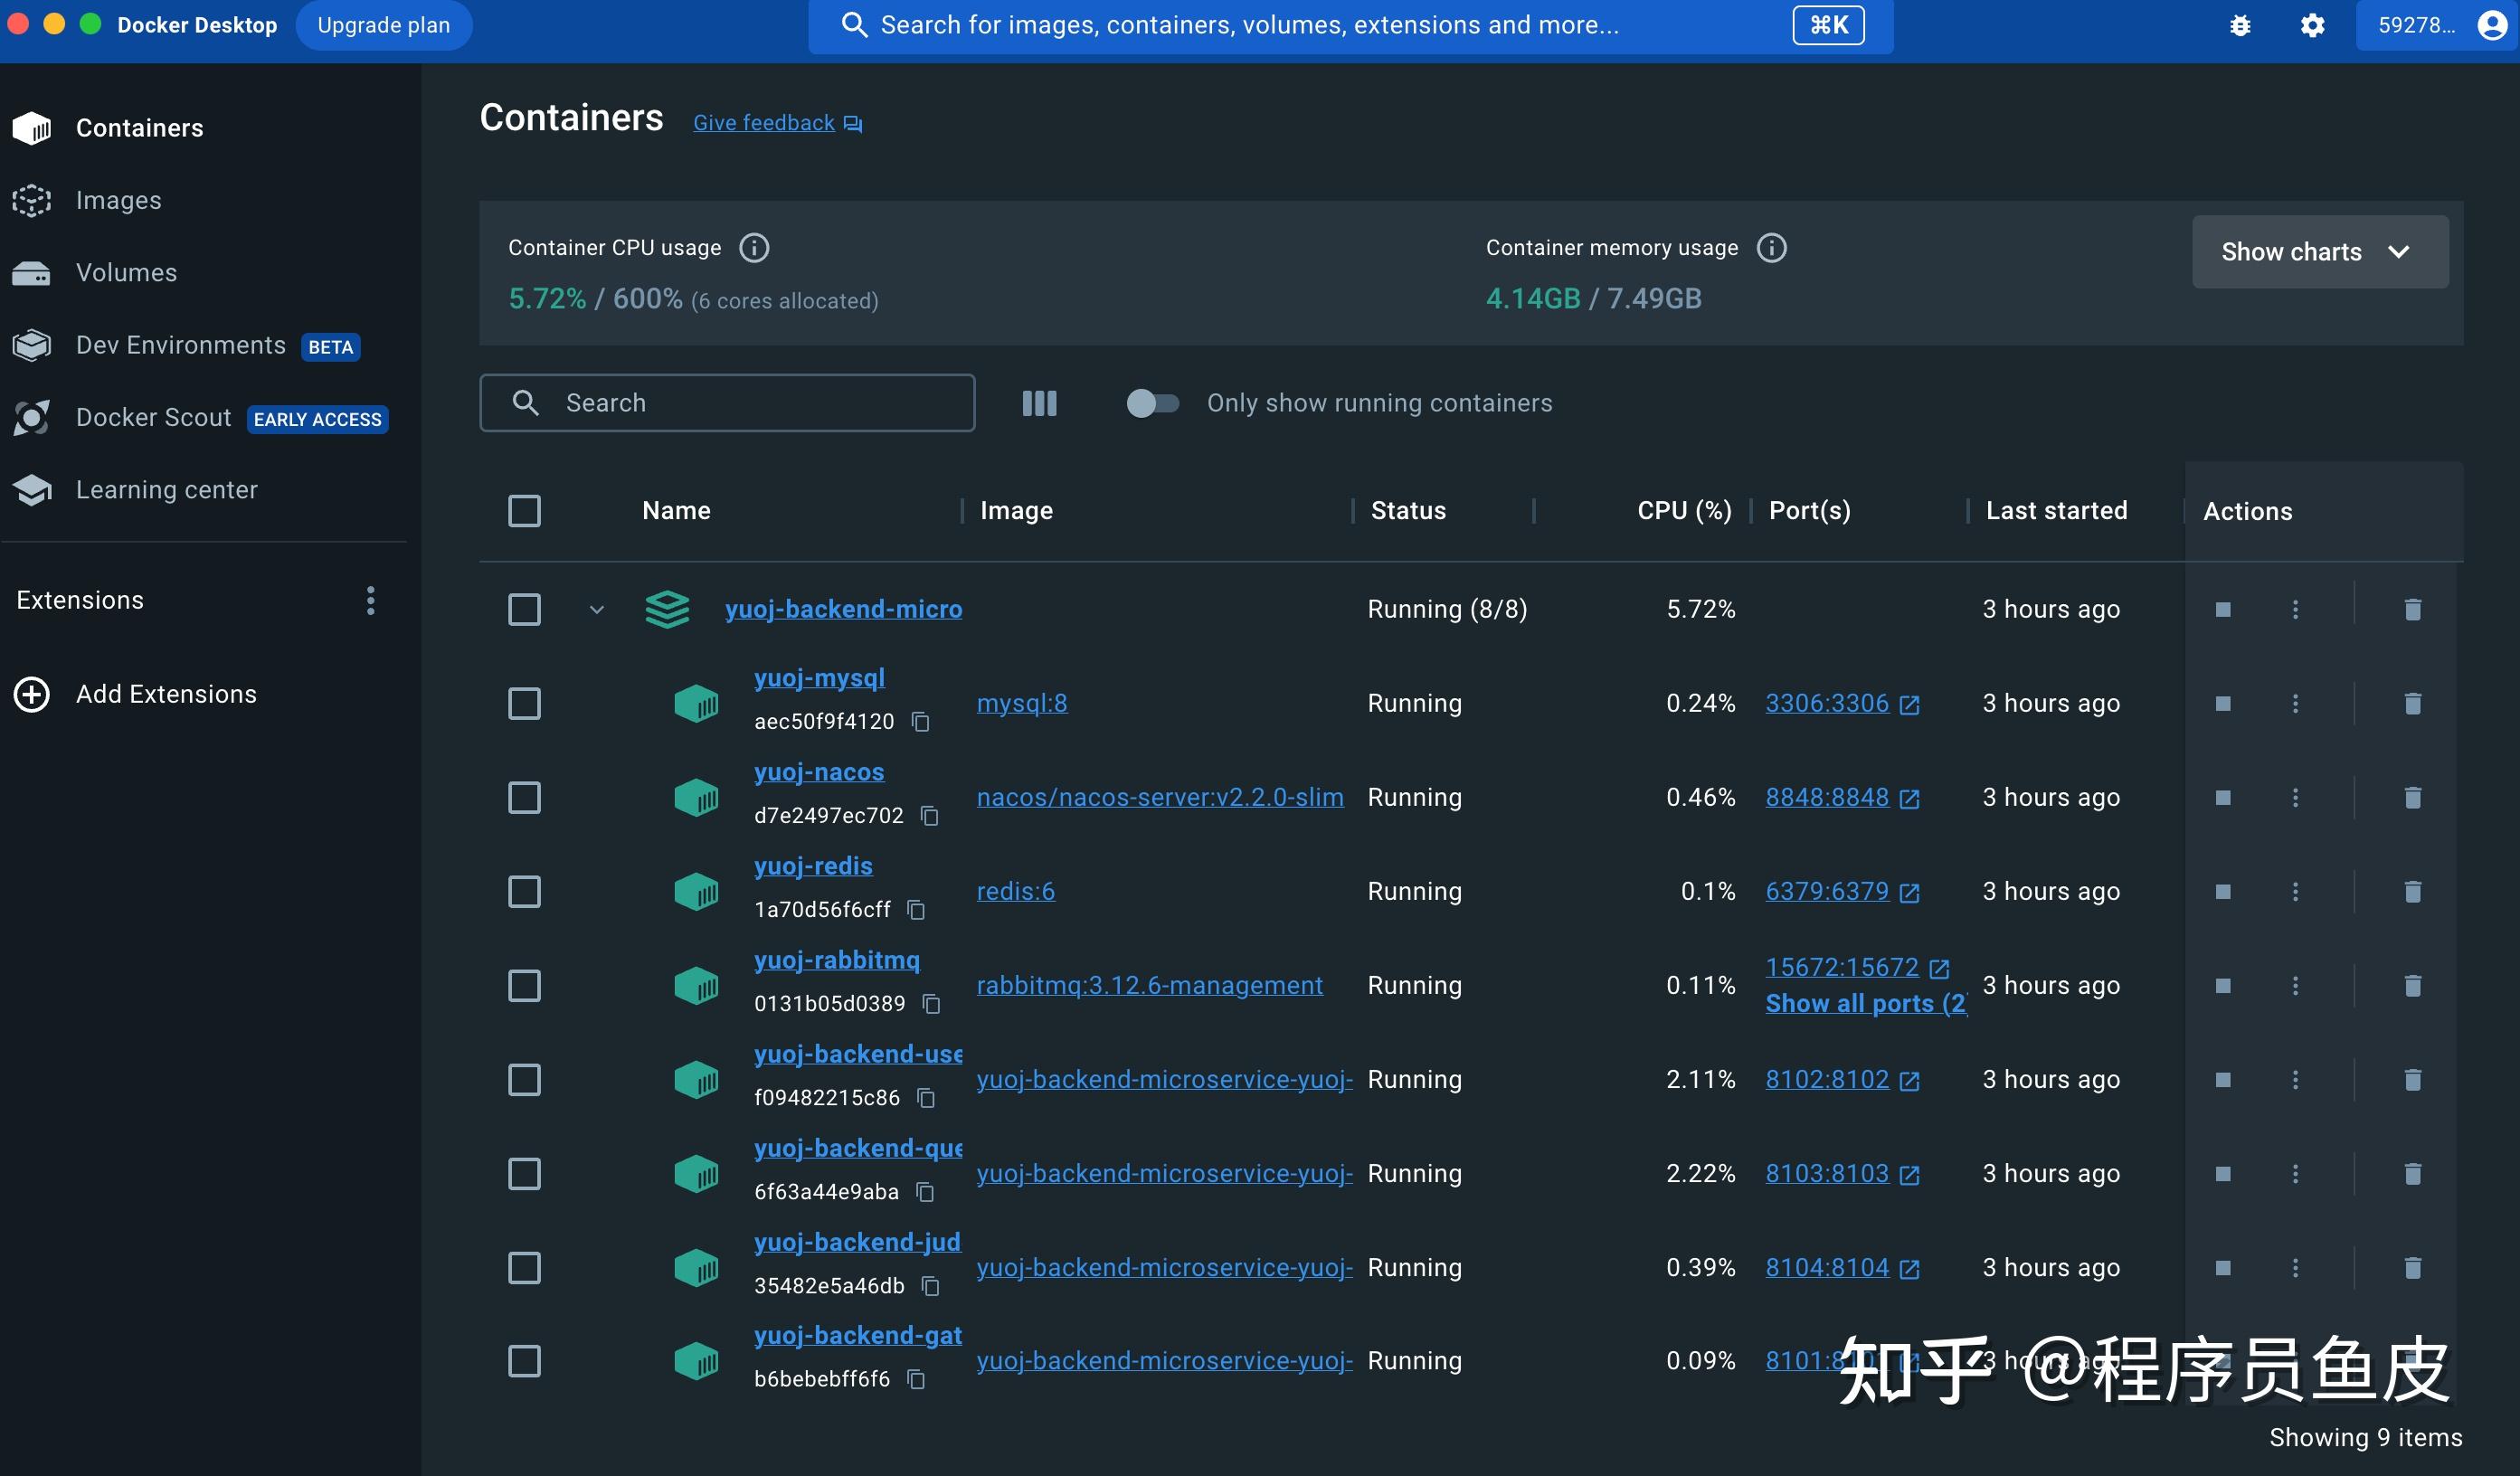Stop the yuoj-mysql container

click(2222, 704)
